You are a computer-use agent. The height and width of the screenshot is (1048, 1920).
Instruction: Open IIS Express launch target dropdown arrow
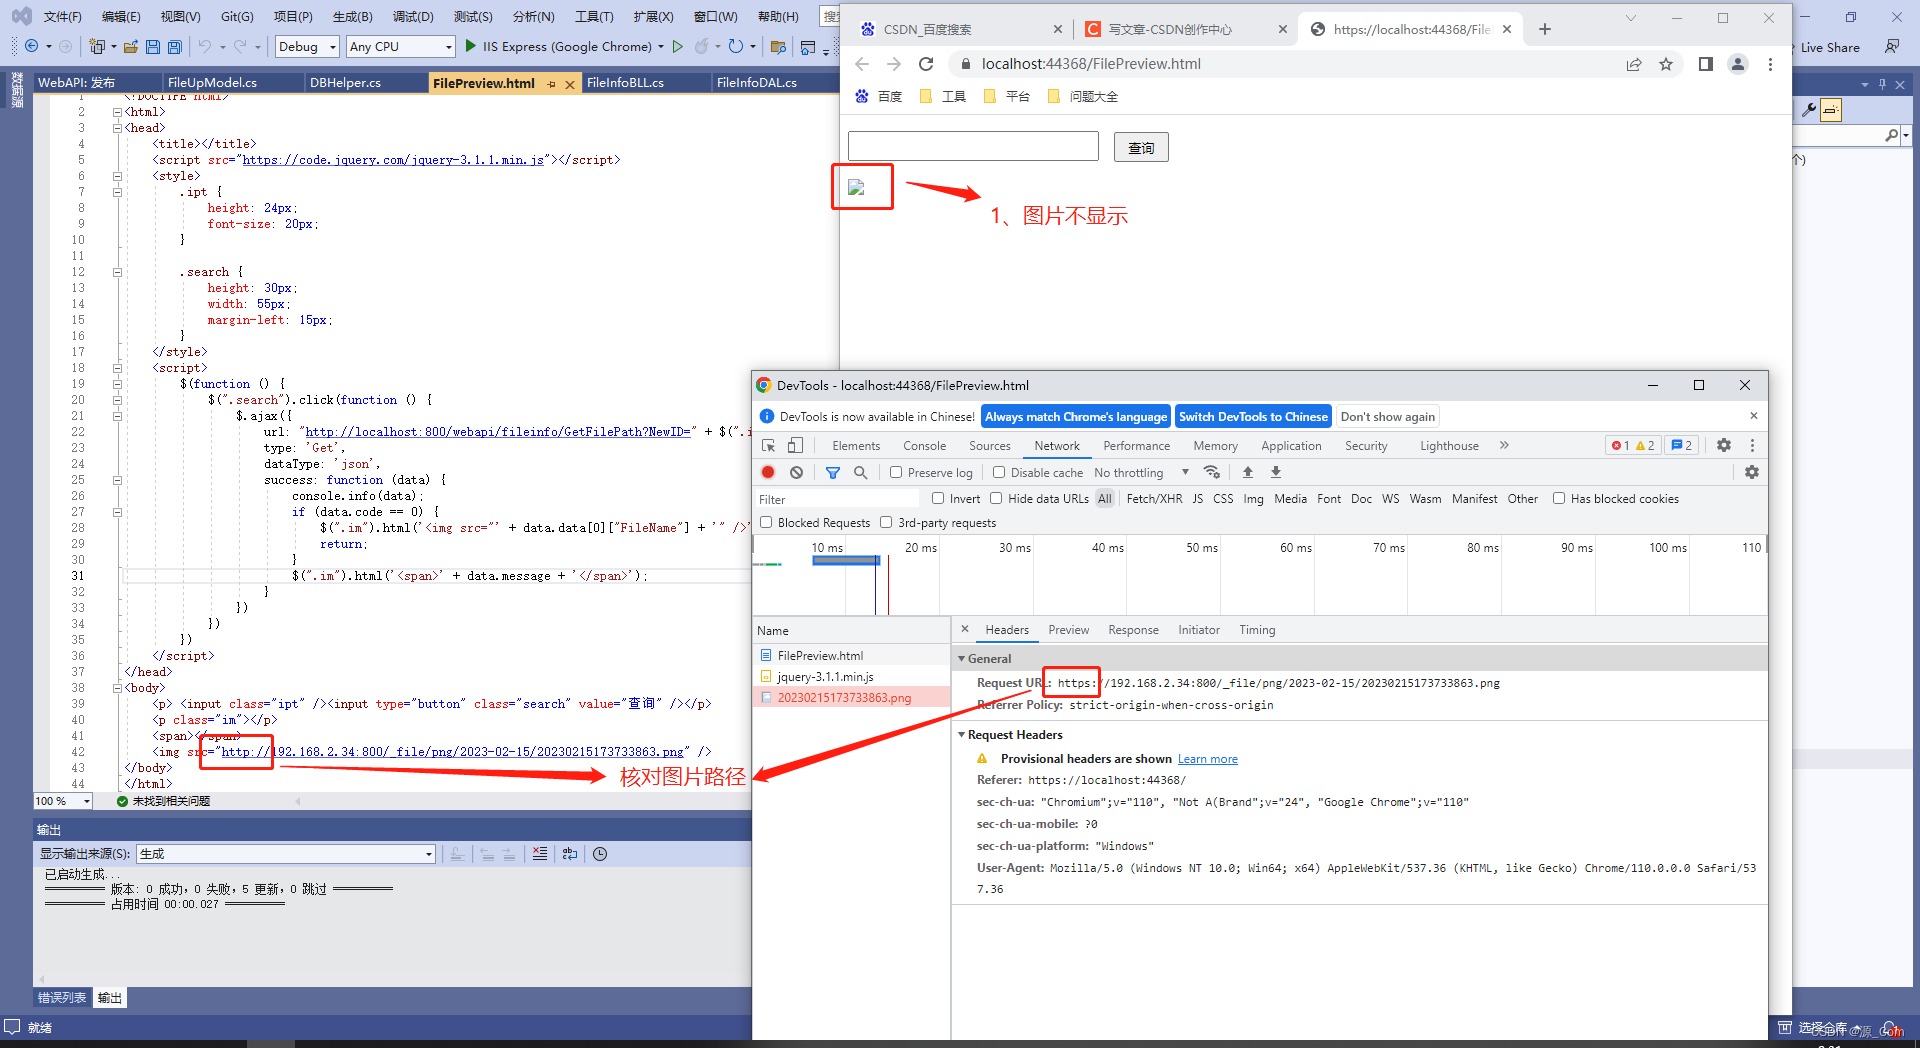(x=661, y=46)
